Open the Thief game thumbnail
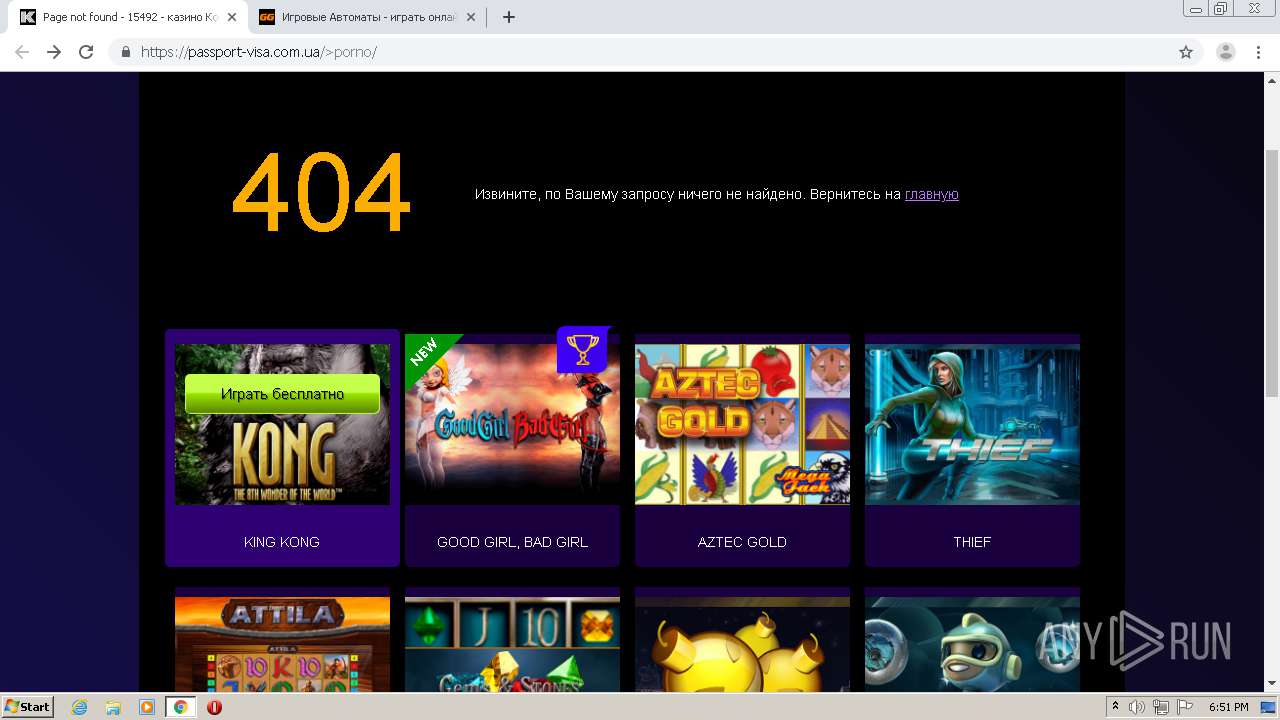The image size is (1280, 720). [x=972, y=424]
